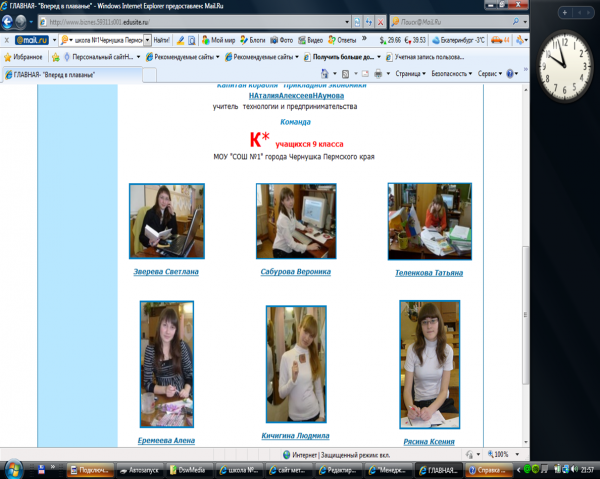Open Кичигина Людмила link
600x479 pixels.
pos(295,436)
